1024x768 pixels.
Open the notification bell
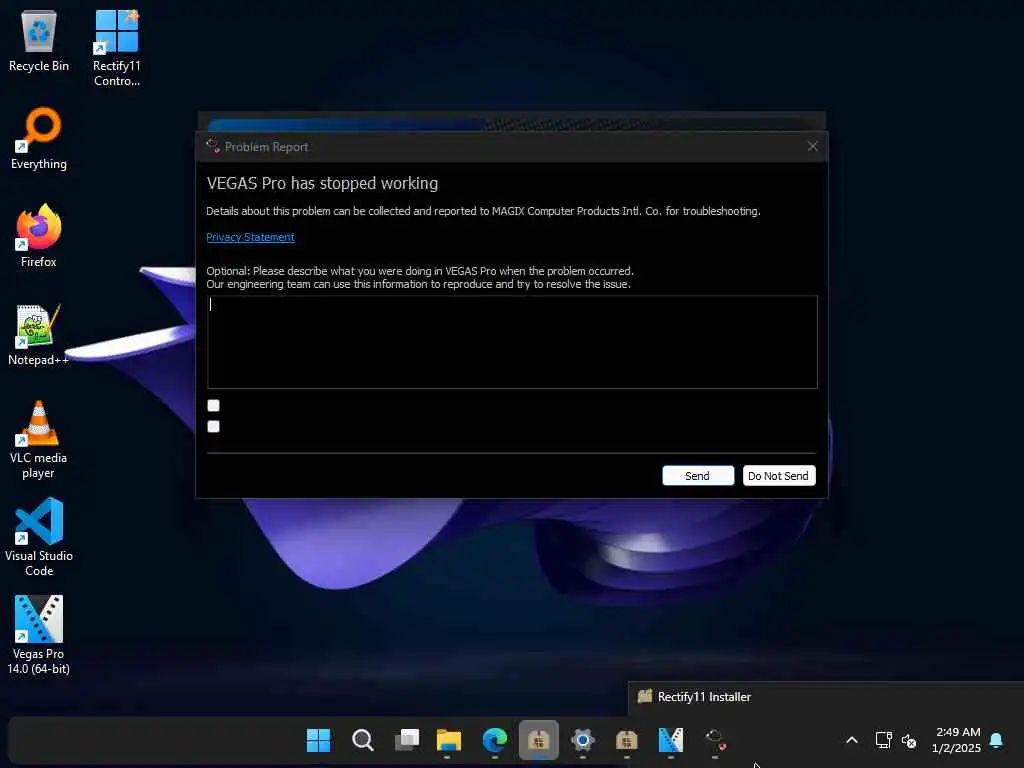(x=996, y=740)
